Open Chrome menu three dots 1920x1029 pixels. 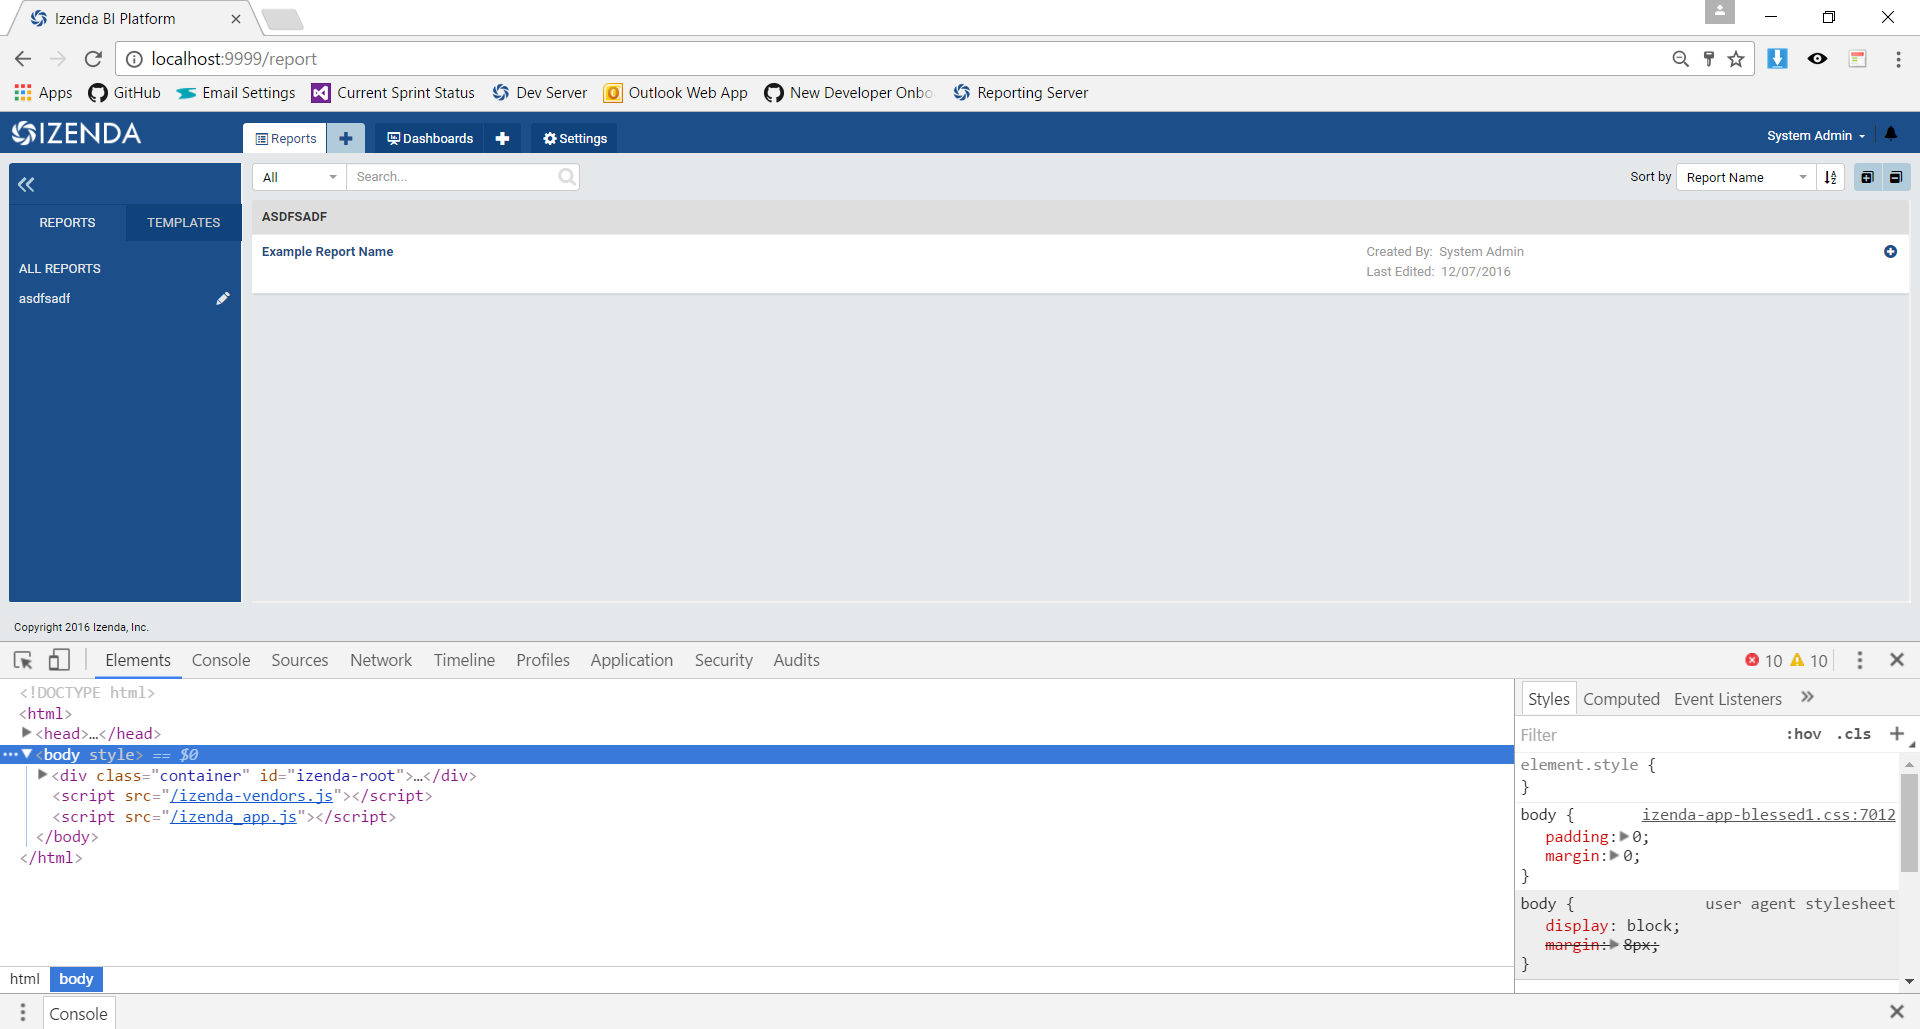click(x=1898, y=59)
